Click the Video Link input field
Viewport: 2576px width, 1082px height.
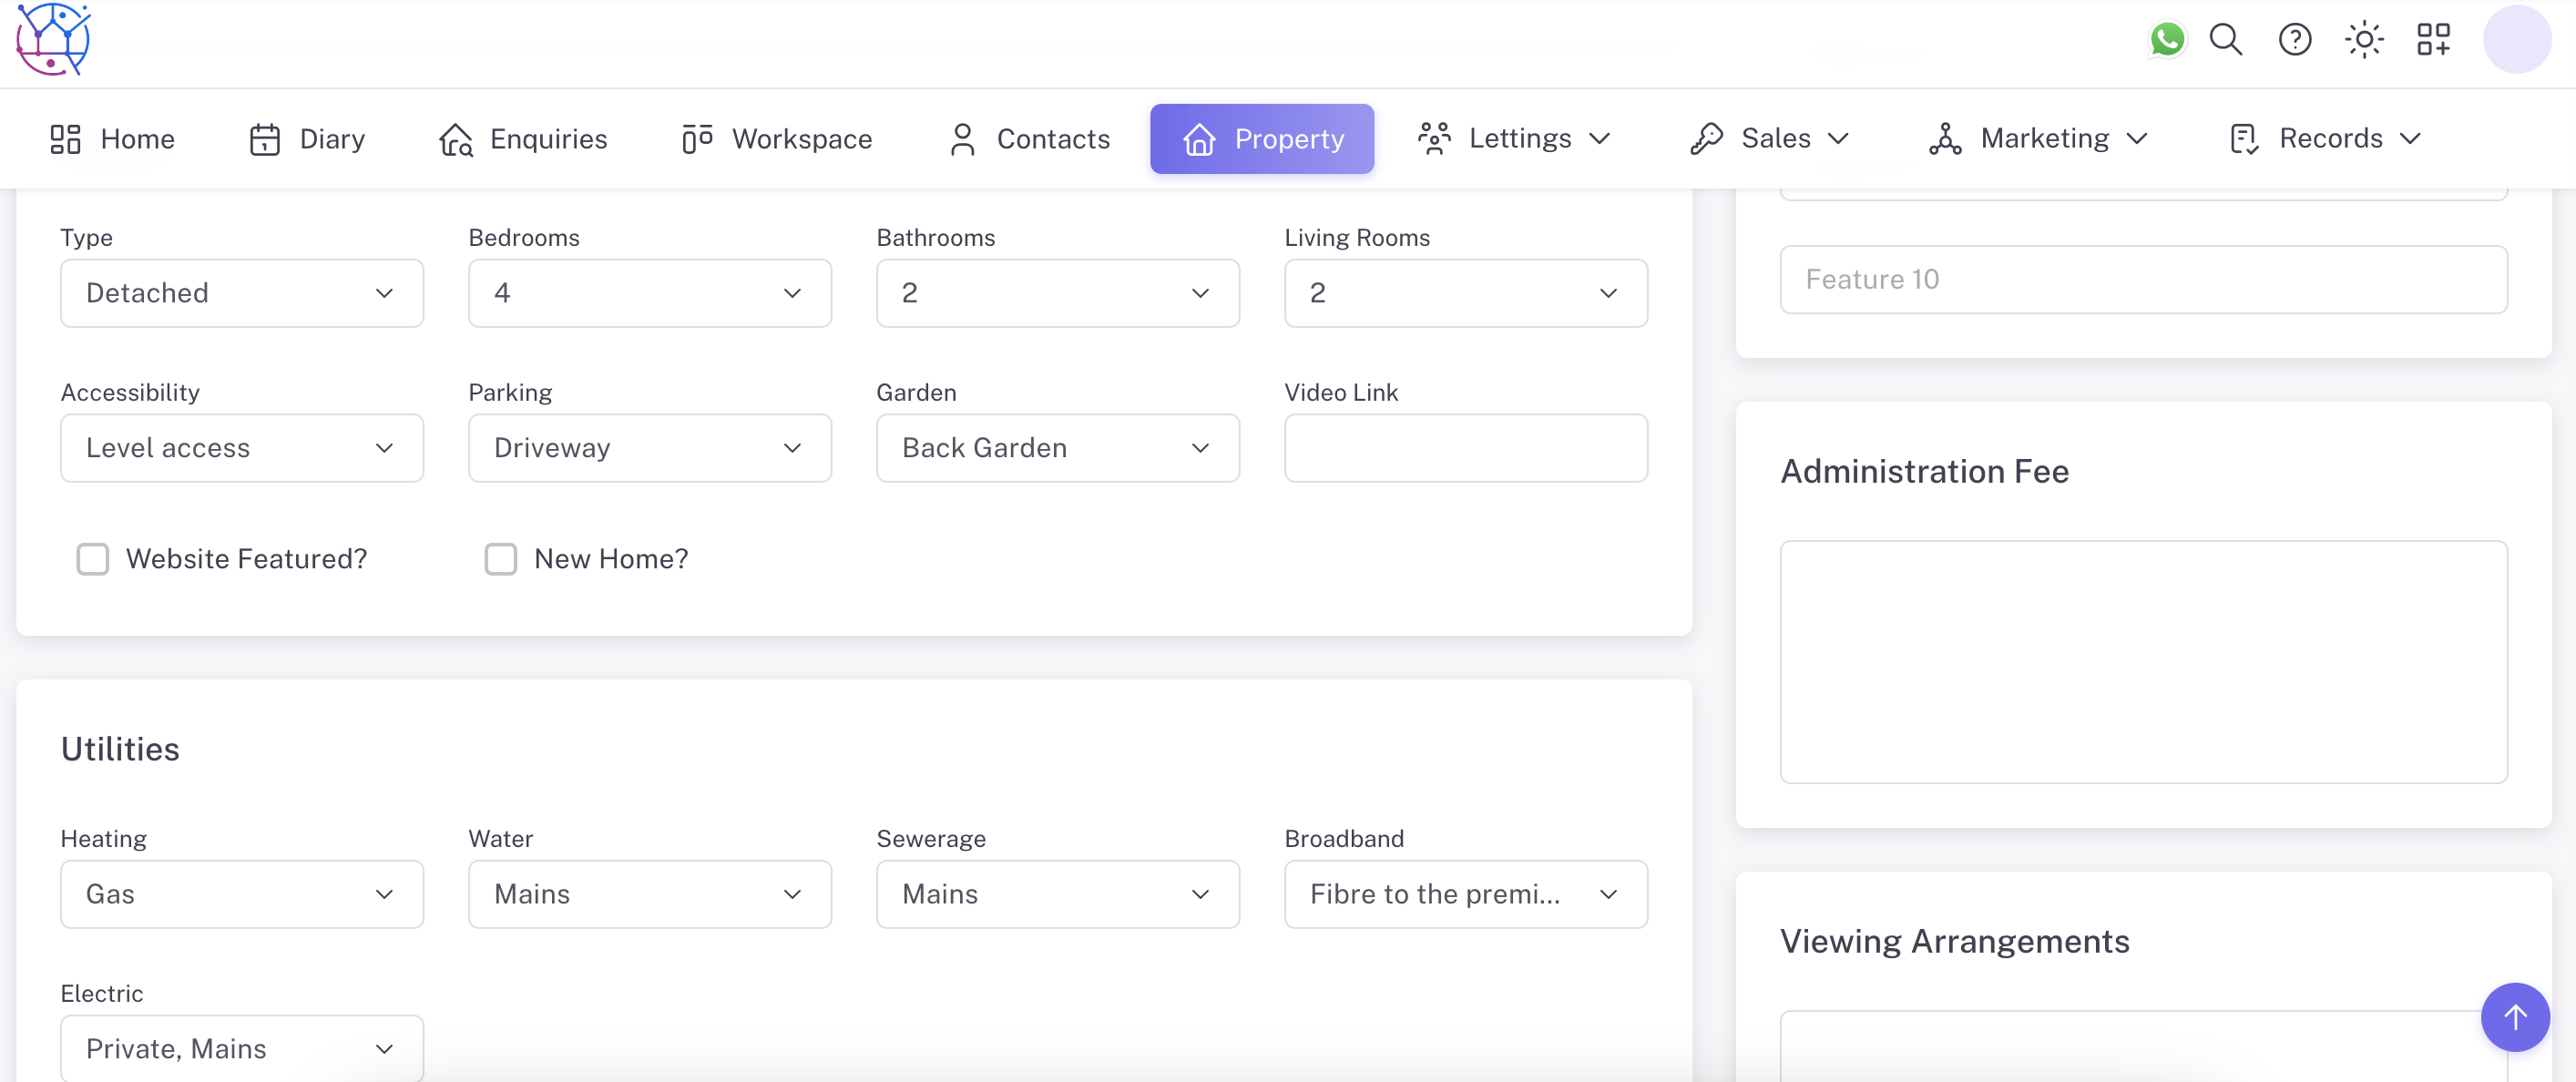point(1465,448)
